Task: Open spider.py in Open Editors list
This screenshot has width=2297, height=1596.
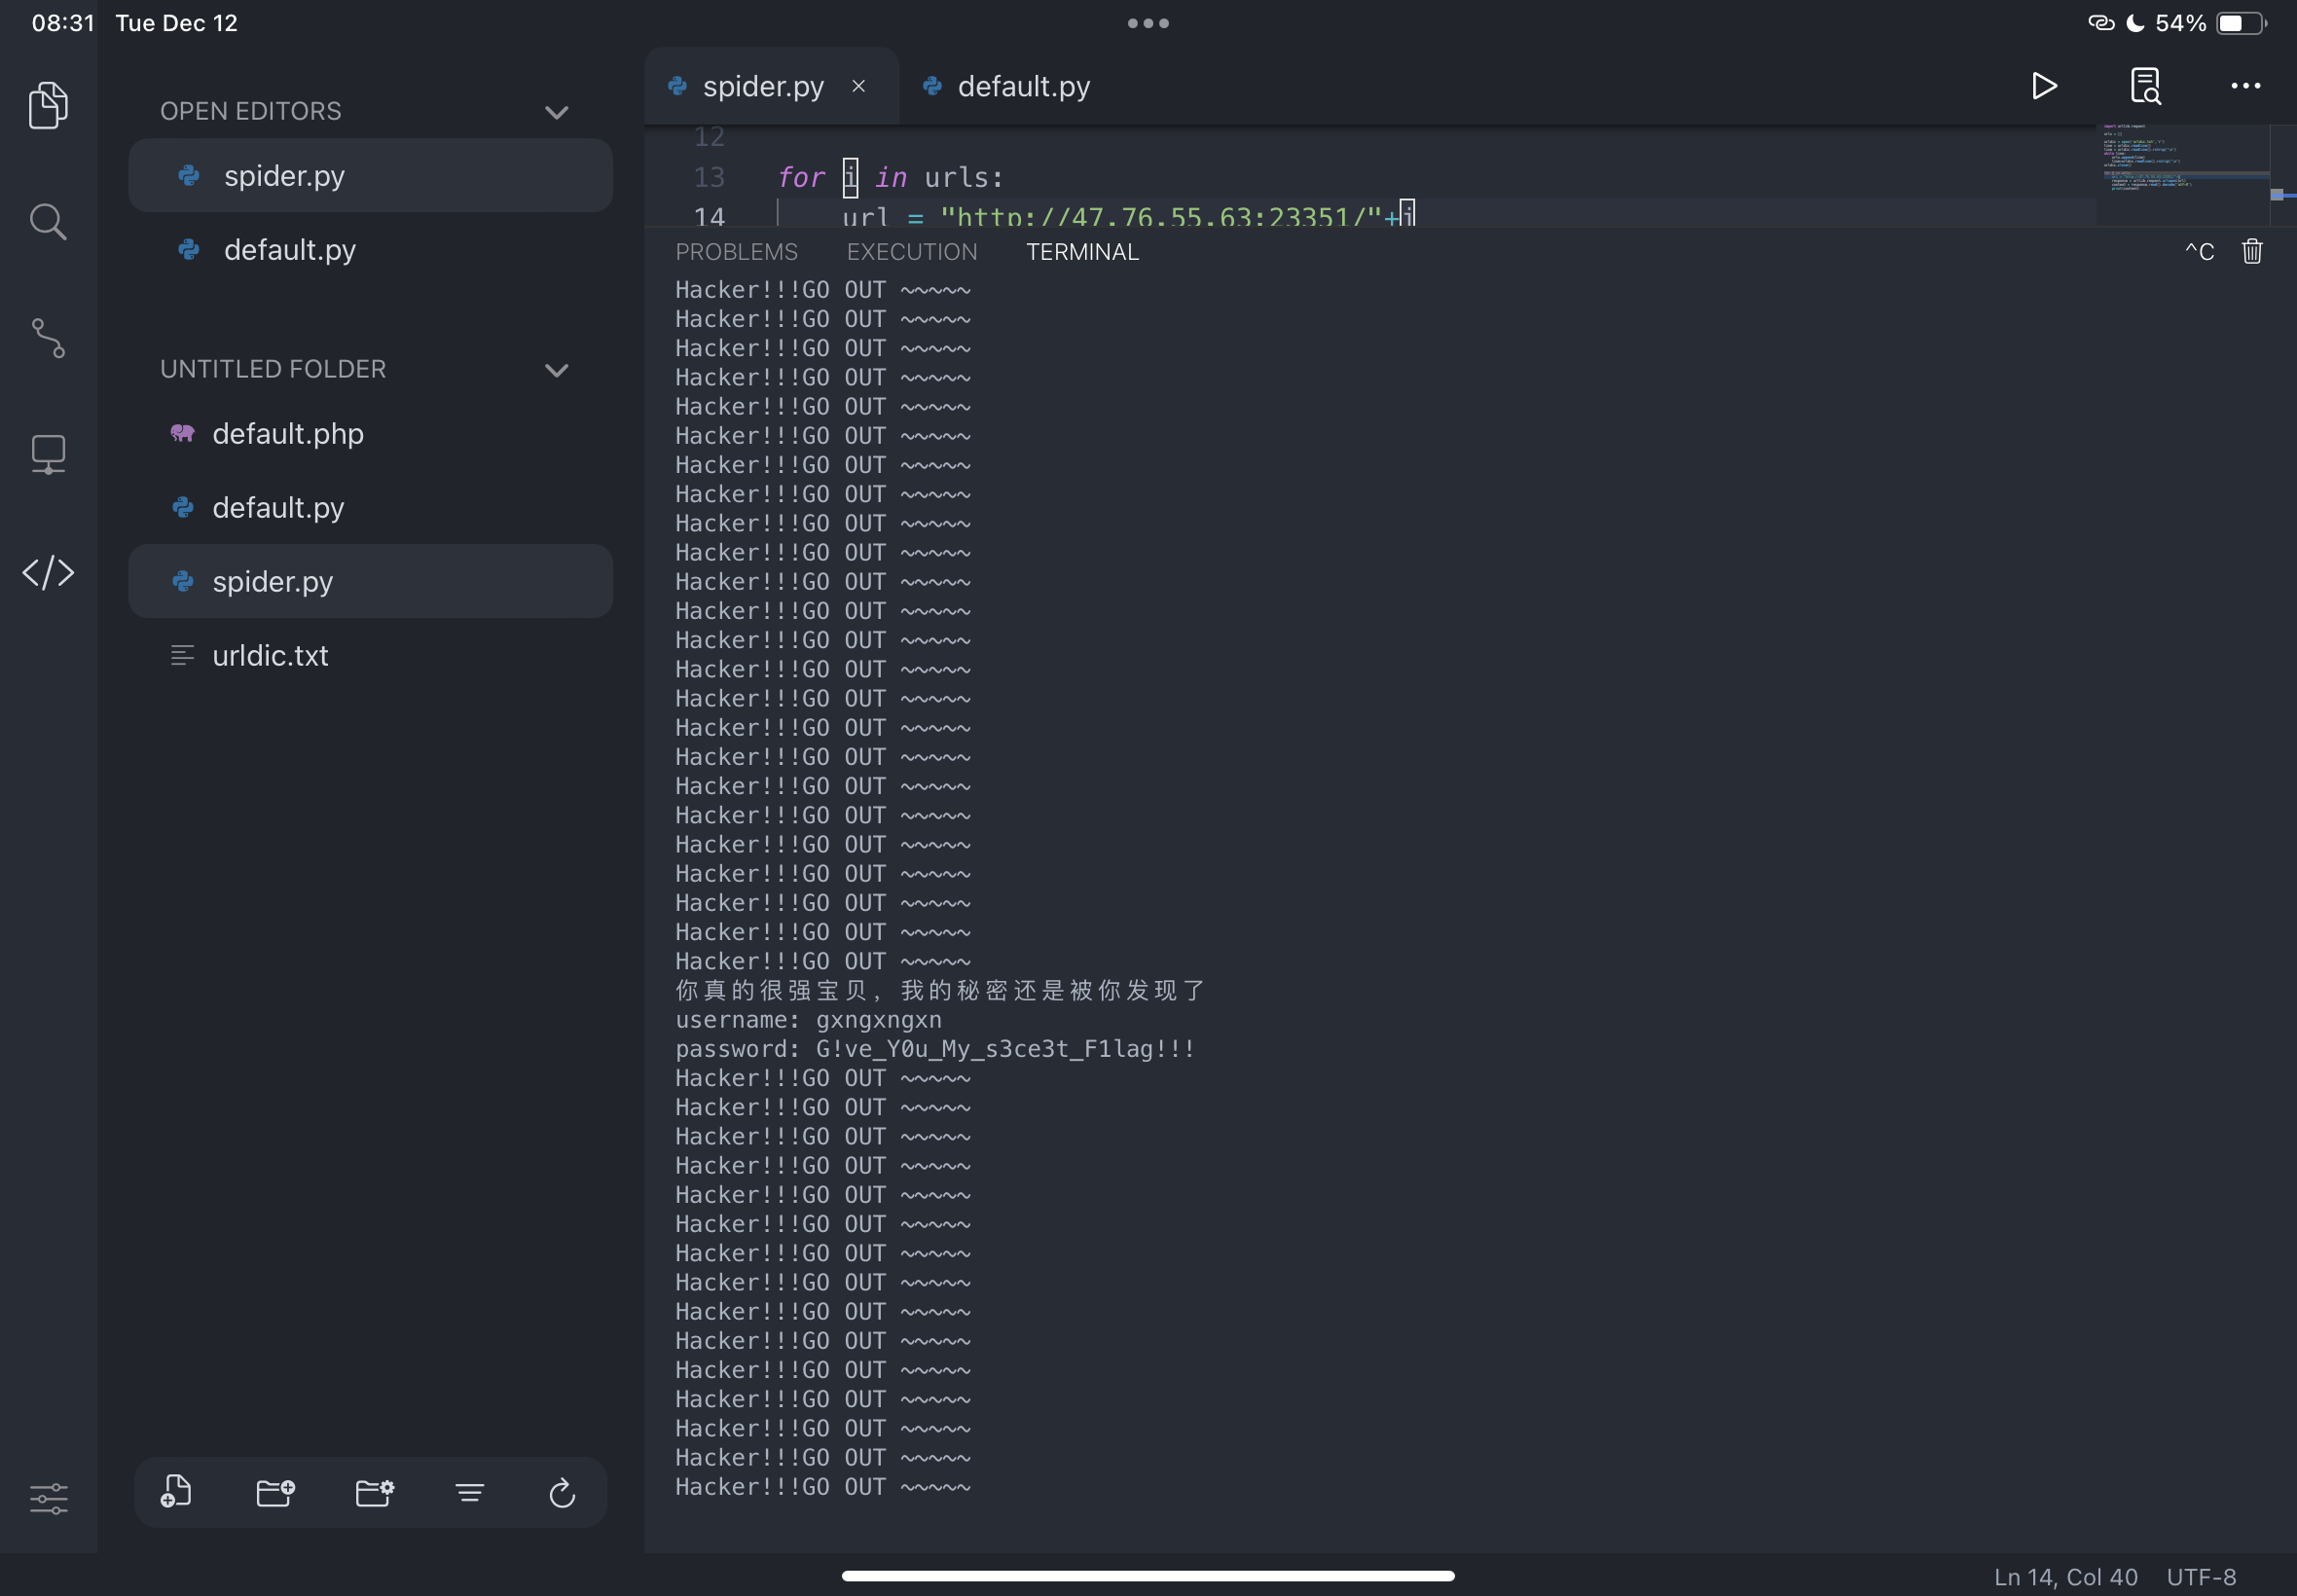Action: click(370, 176)
